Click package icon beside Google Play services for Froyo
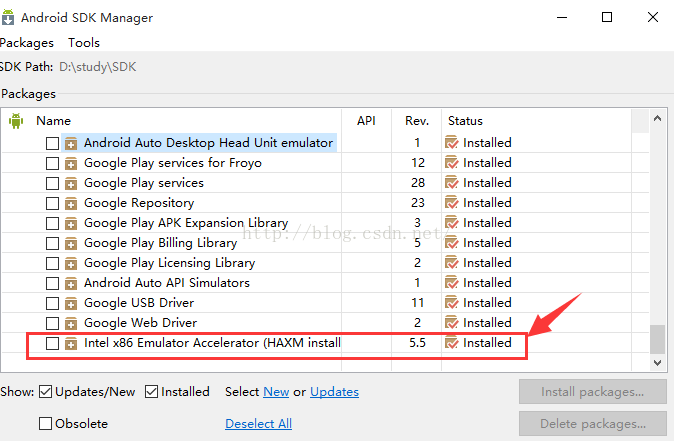The height and width of the screenshot is (445, 674). pos(71,163)
